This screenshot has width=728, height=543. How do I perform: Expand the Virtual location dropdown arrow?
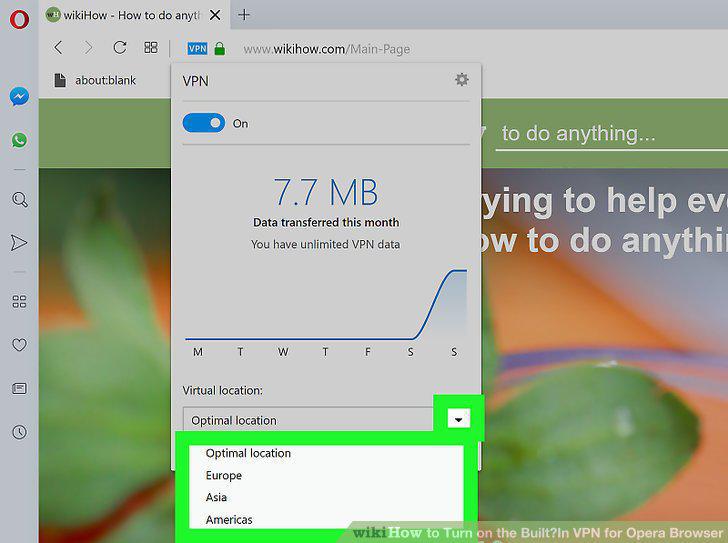point(458,419)
